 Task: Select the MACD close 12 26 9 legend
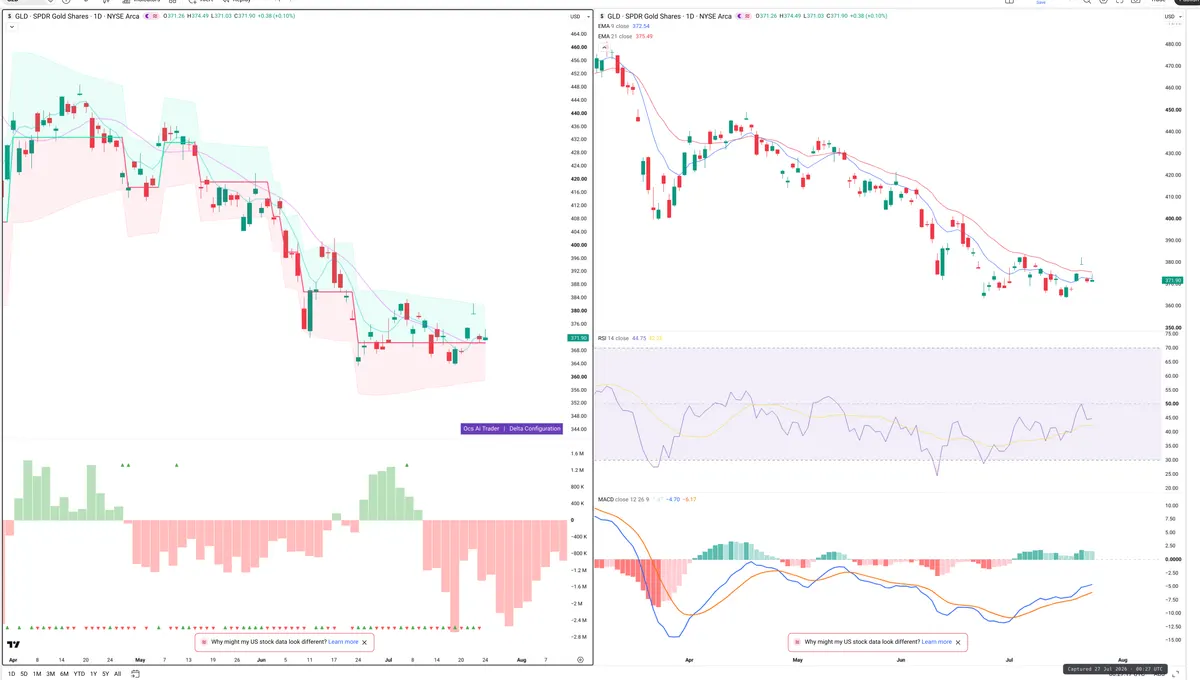(625, 499)
